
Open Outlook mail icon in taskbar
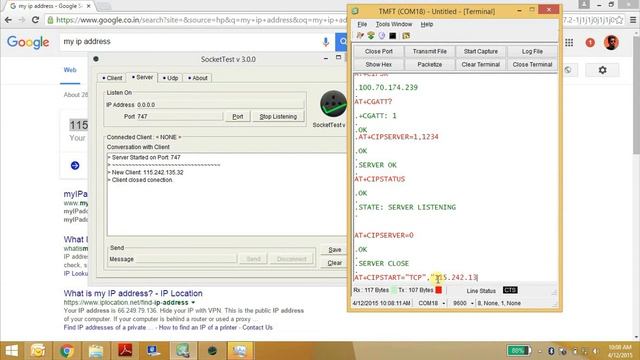coord(38,351)
